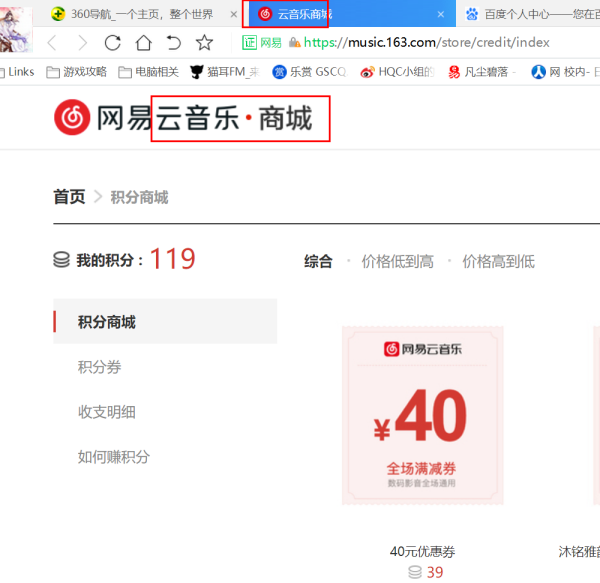The width and height of the screenshot is (600, 583).
Task: Reload the page with refresh icon
Action: pyautogui.click(x=112, y=43)
